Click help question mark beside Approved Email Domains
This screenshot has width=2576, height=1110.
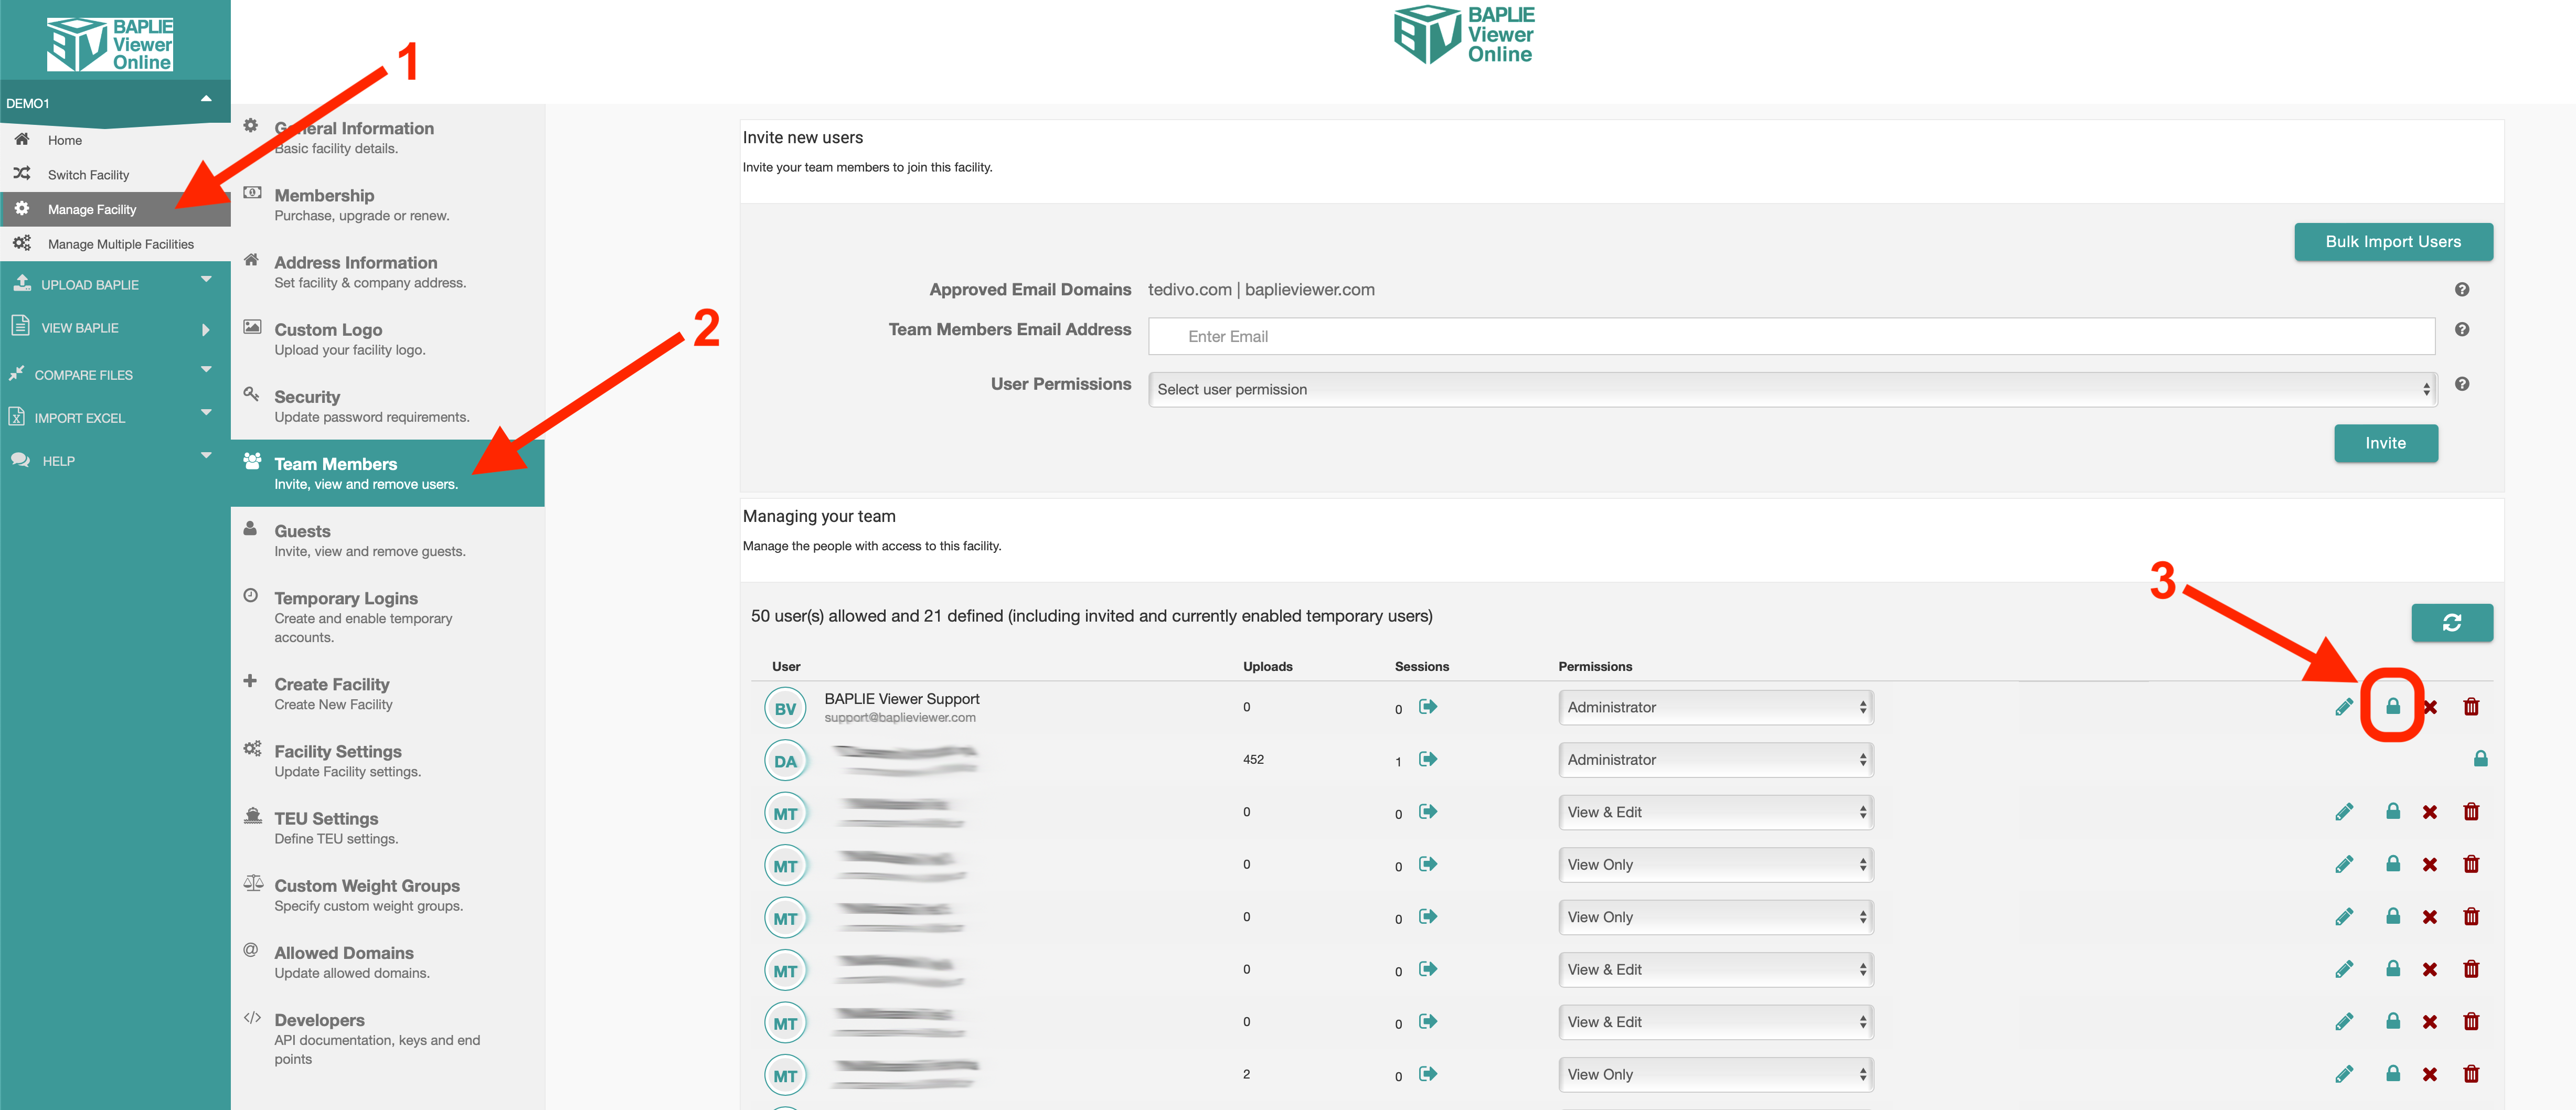pos(2461,290)
